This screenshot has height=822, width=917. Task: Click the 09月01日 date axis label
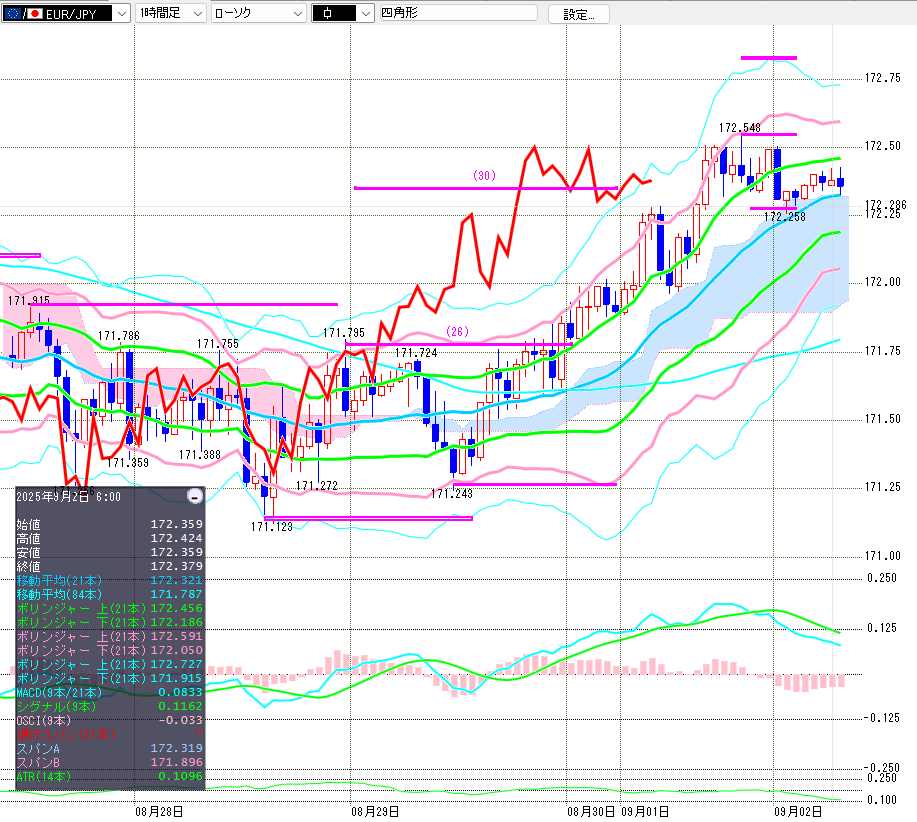tap(645, 812)
